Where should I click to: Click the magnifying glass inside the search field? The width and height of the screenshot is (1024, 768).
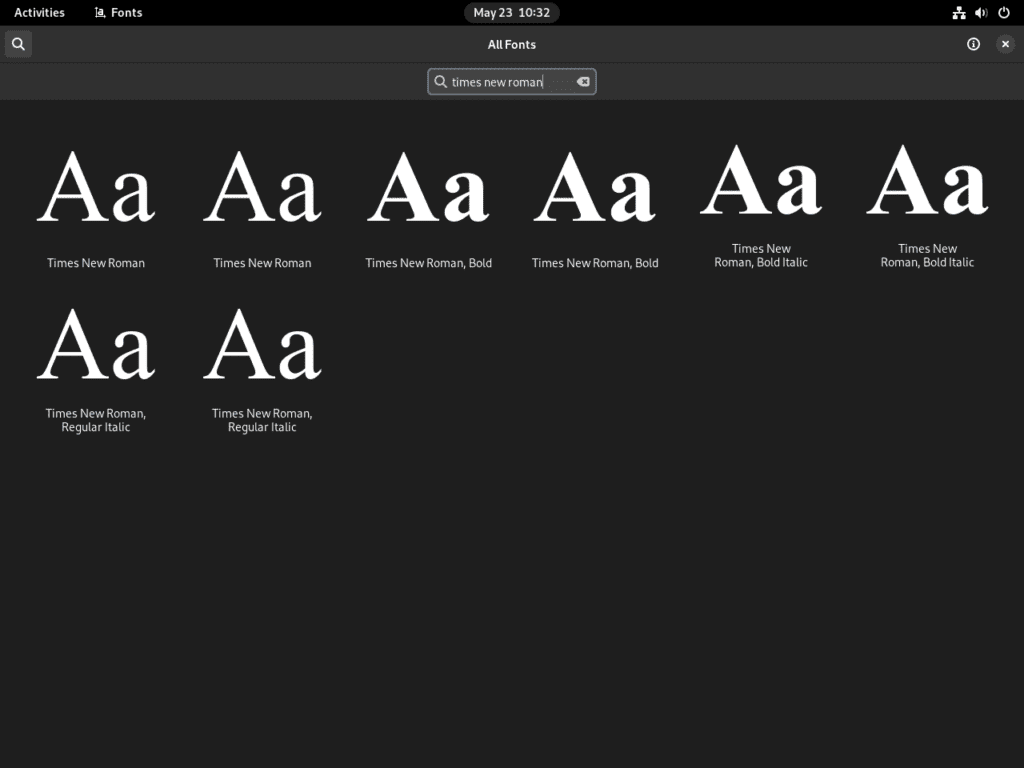tap(440, 81)
